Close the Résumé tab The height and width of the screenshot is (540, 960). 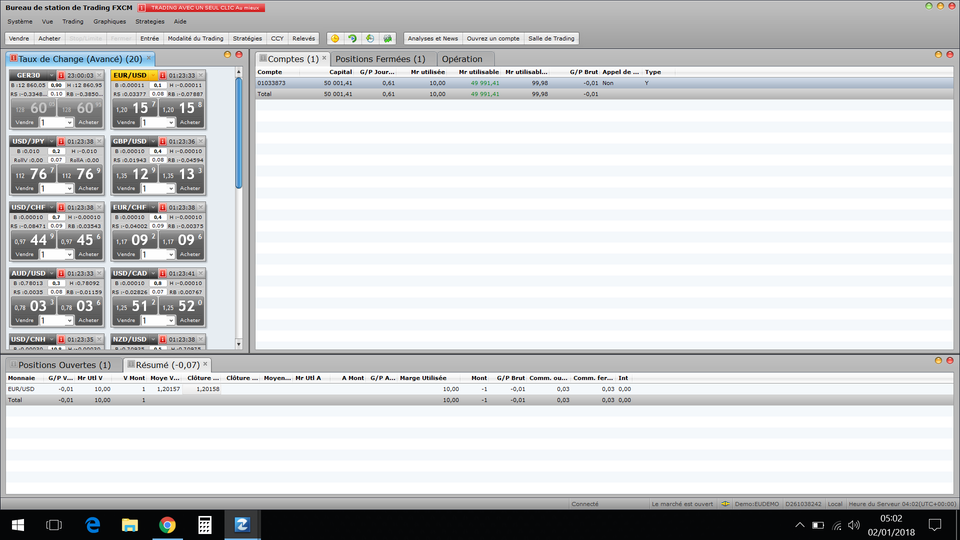pos(205,364)
